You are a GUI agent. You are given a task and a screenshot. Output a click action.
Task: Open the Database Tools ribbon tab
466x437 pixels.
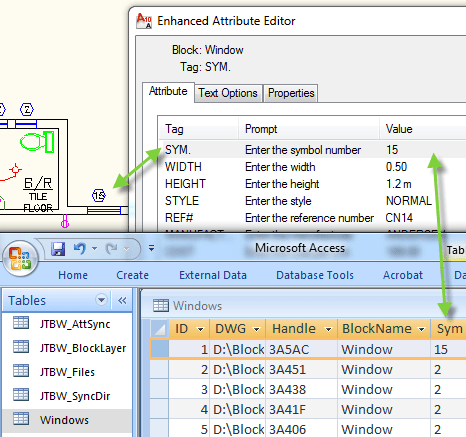[x=315, y=275]
